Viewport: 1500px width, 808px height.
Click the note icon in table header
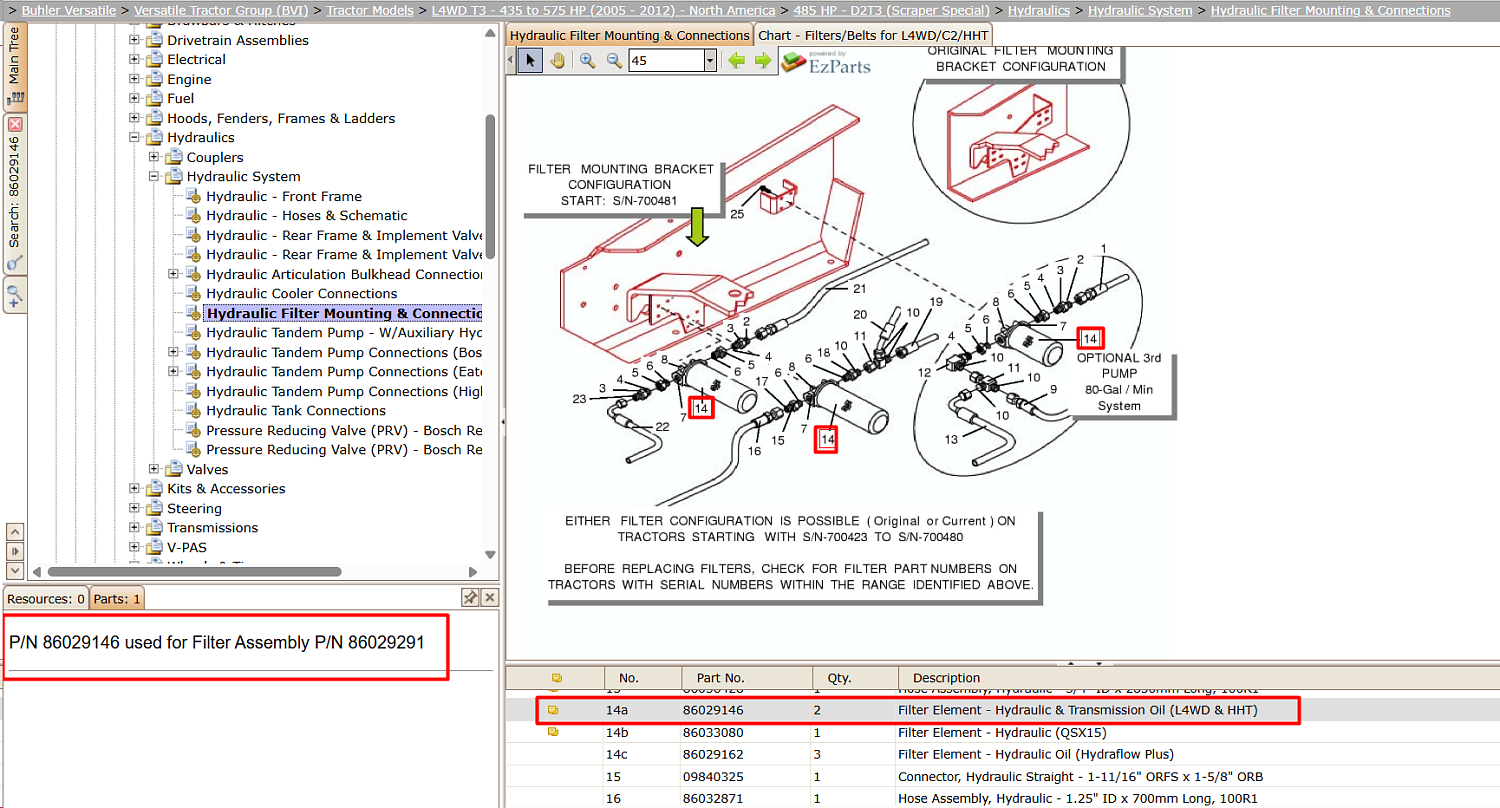[555, 677]
